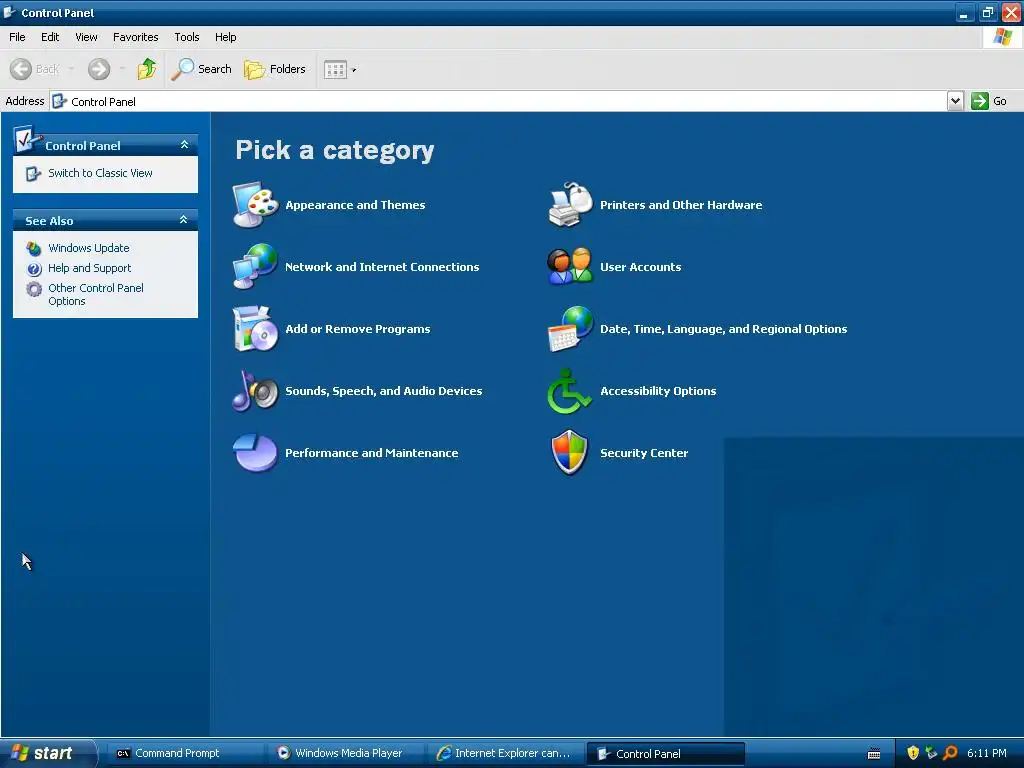Switch to Windows Media Player taskbar button
Image resolution: width=1024 pixels, height=768 pixels.
pos(345,753)
